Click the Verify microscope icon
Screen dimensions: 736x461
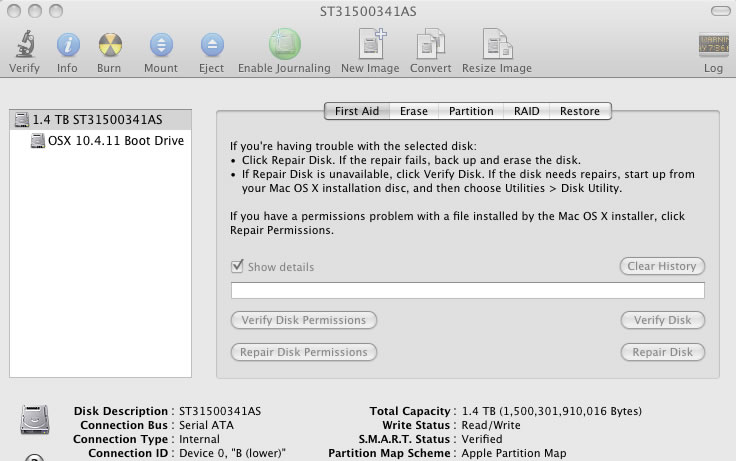pos(24,45)
